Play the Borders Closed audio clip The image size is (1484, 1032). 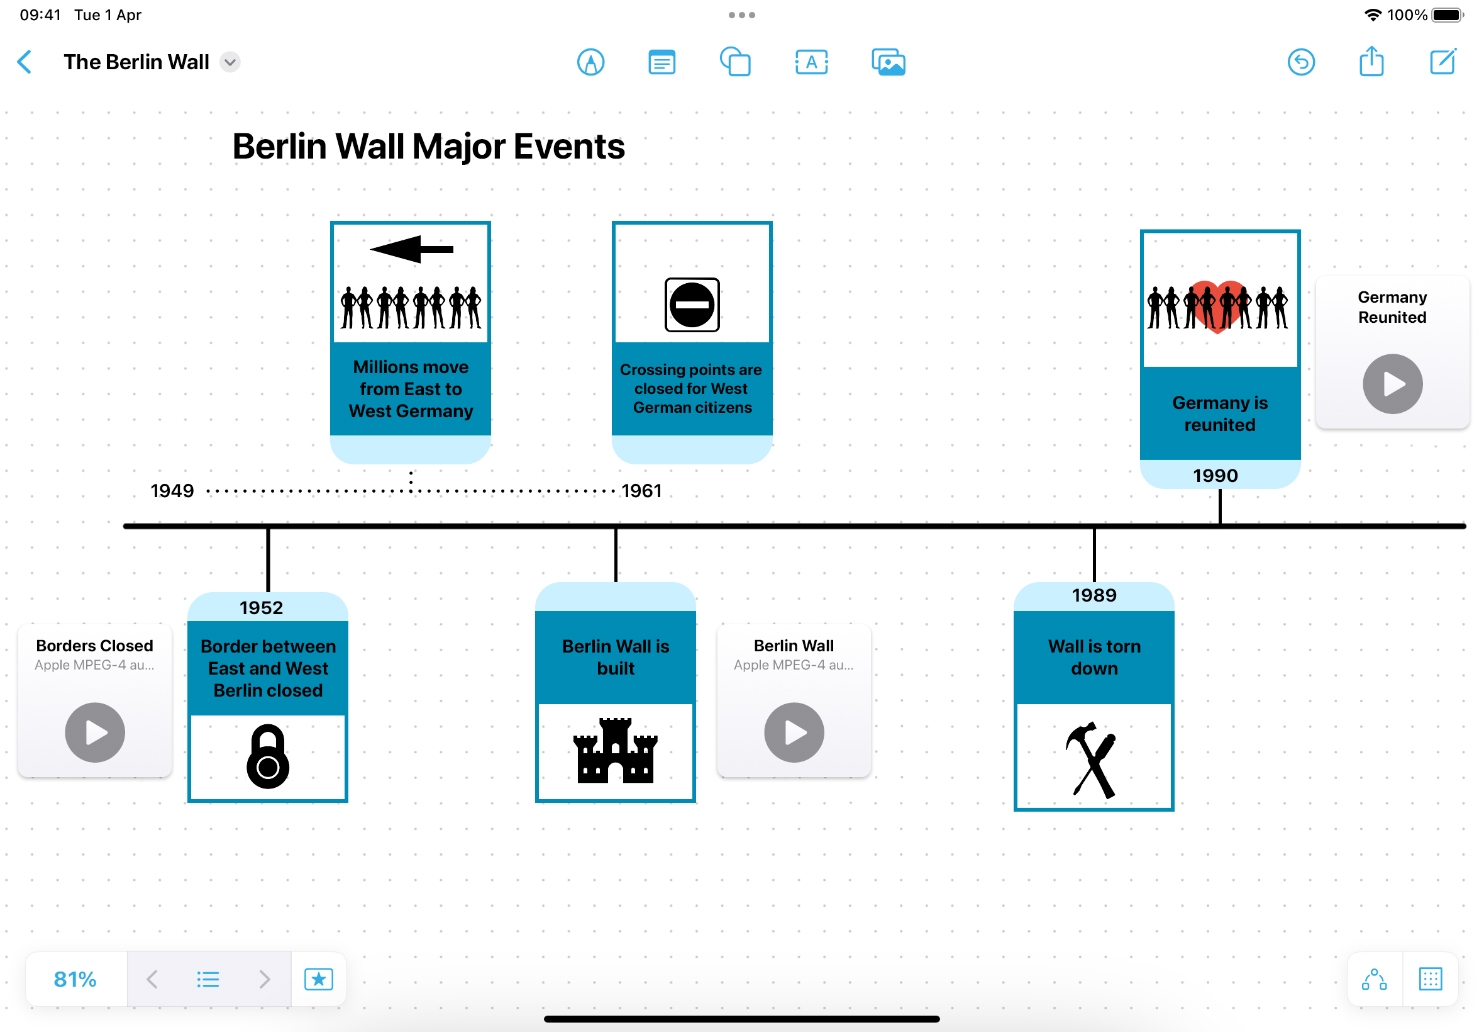point(95,733)
